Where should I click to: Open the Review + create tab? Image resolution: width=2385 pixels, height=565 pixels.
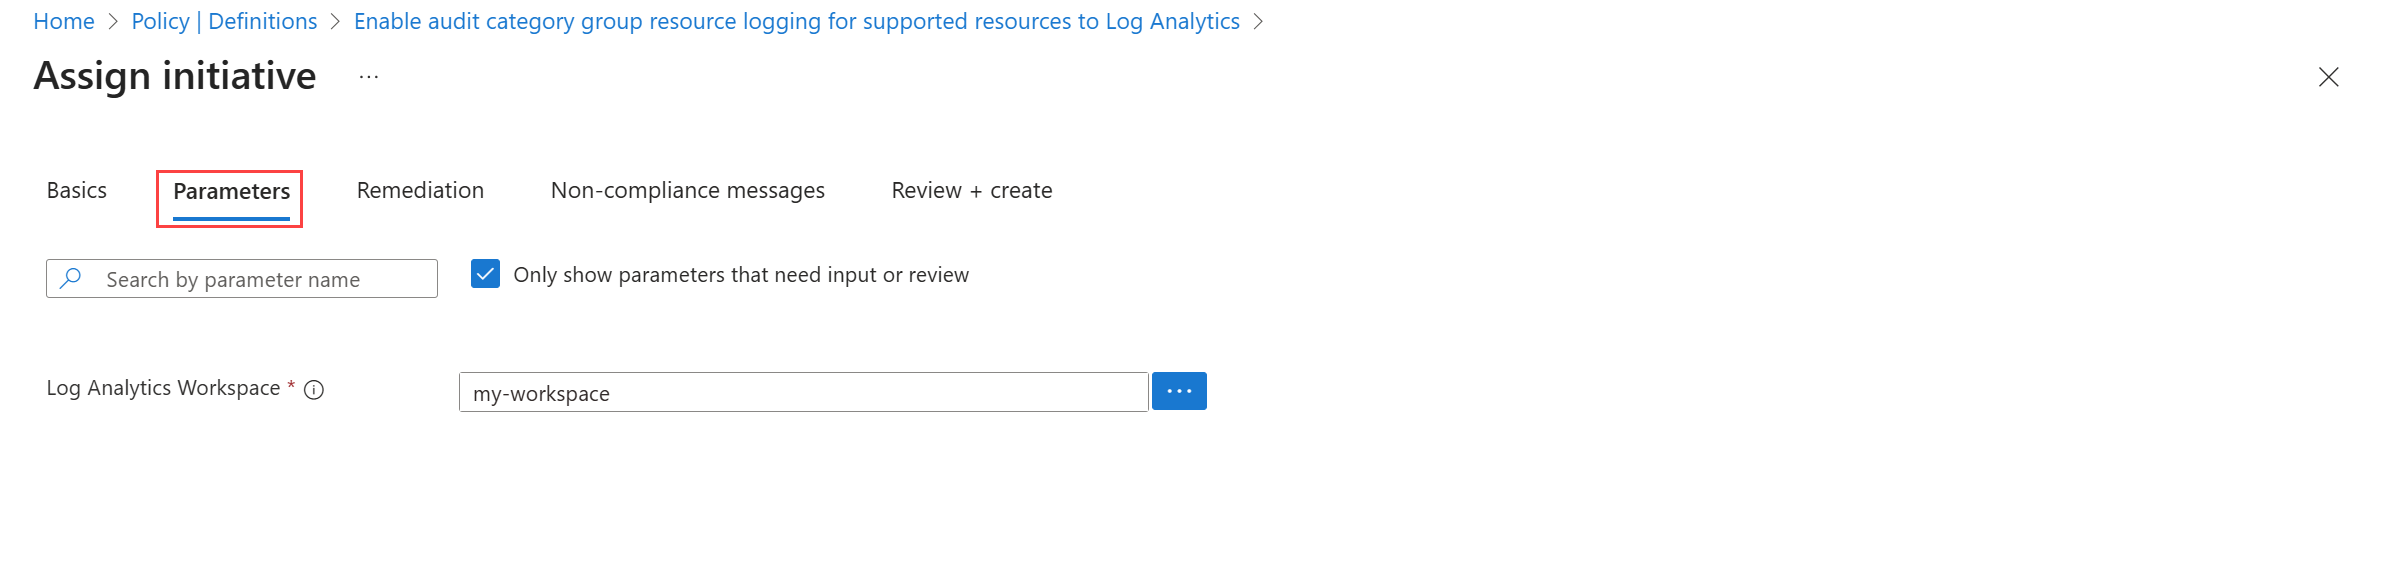pos(971,190)
